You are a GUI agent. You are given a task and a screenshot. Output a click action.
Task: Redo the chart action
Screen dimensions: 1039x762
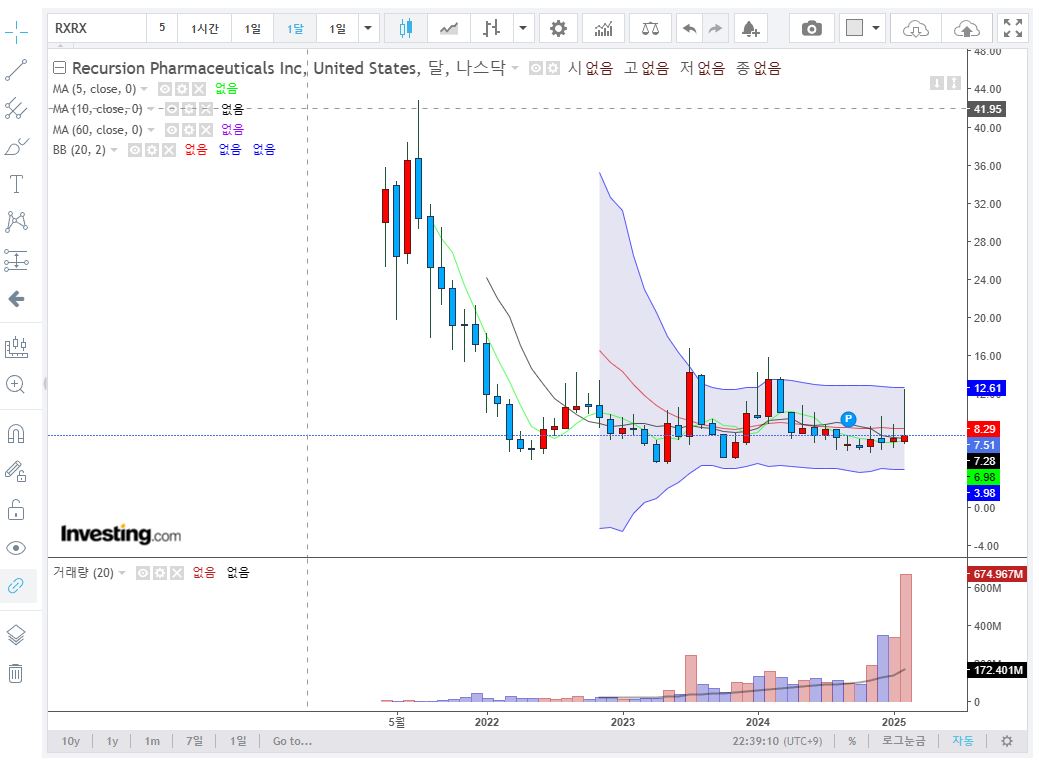715,28
